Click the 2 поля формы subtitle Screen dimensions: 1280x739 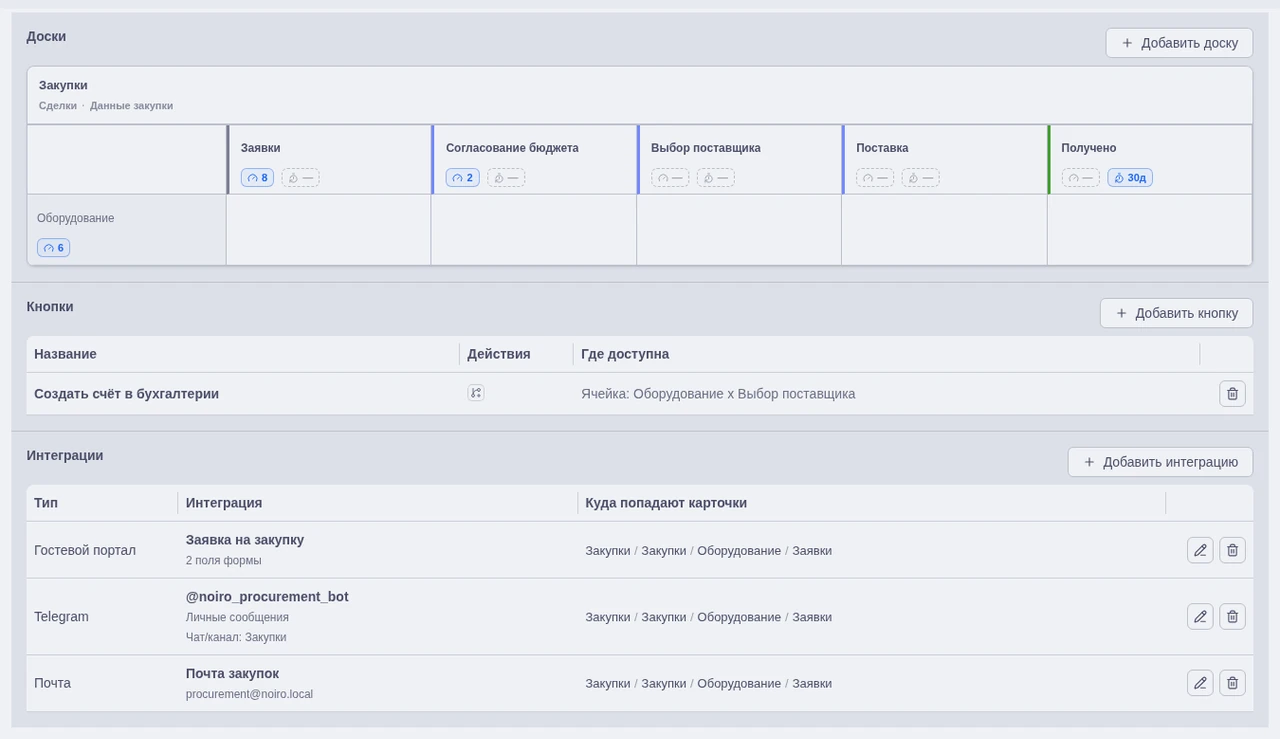pos(224,561)
